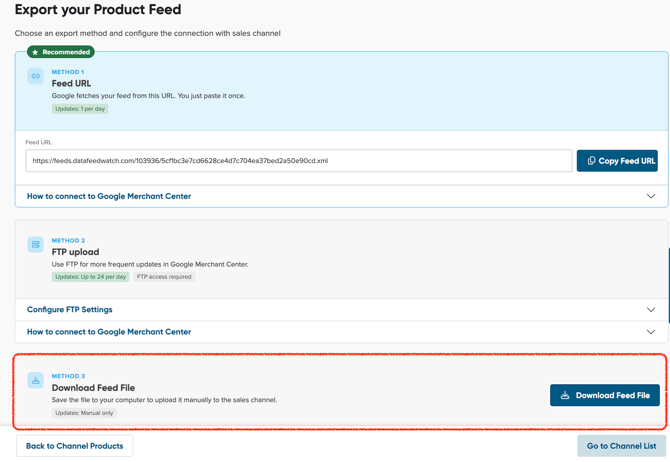Click the 'Feed URL' method title
The width and height of the screenshot is (670, 462).
click(71, 83)
